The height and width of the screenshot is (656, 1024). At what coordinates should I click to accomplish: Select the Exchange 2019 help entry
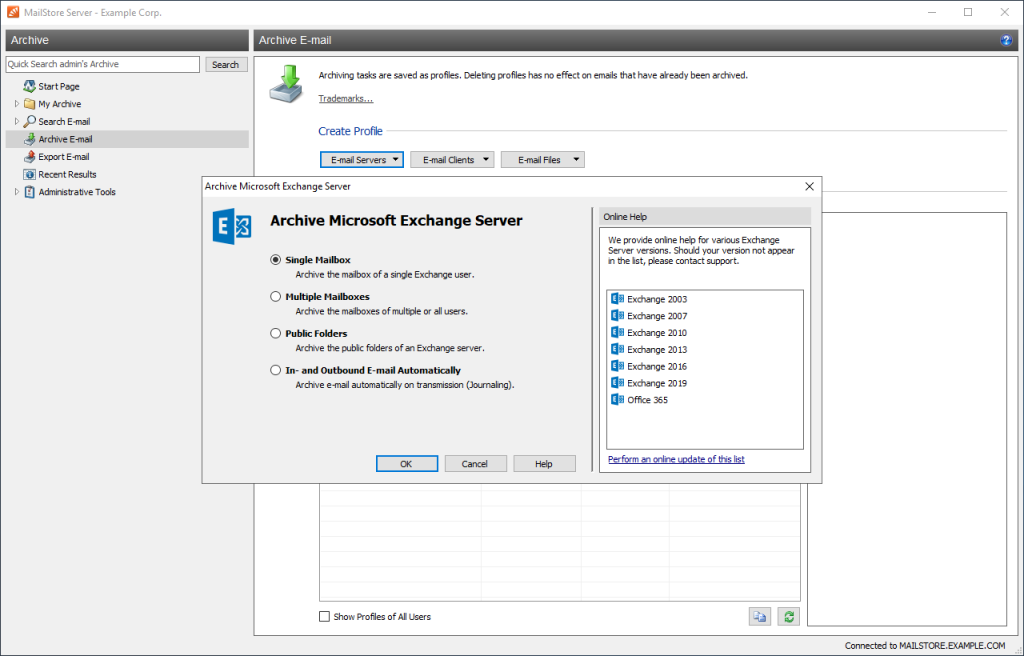[656, 383]
